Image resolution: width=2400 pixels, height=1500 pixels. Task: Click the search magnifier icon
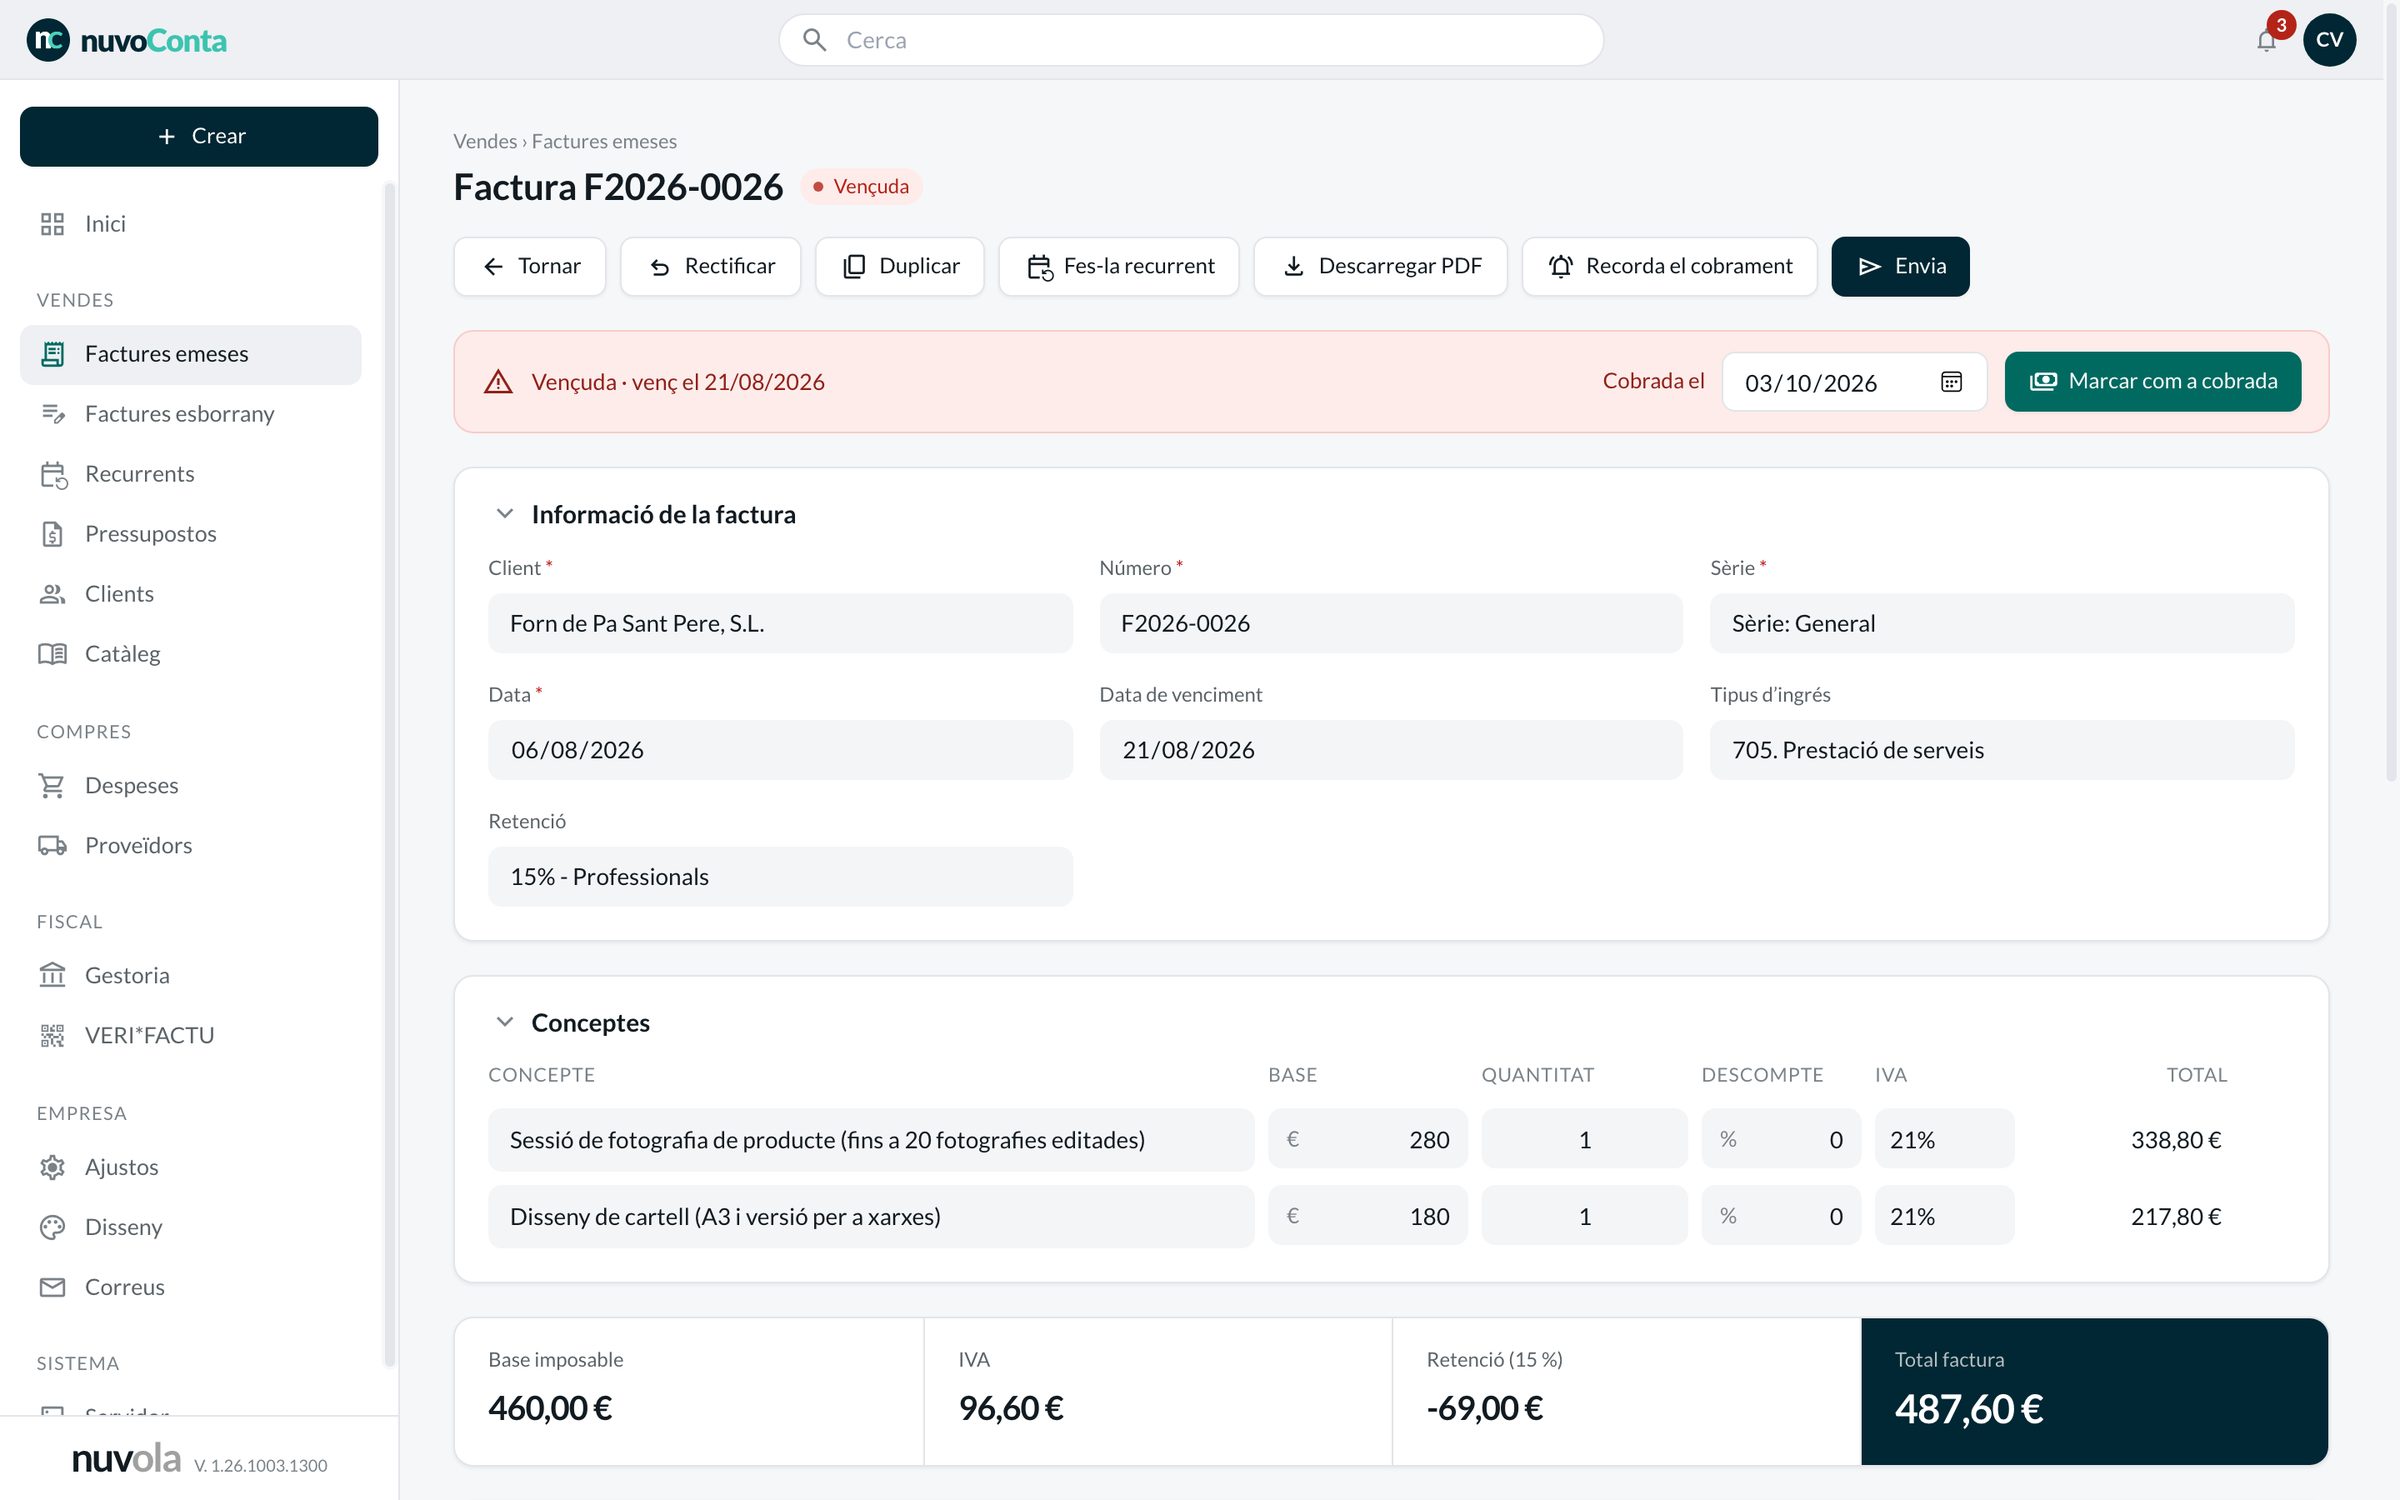click(x=814, y=40)
